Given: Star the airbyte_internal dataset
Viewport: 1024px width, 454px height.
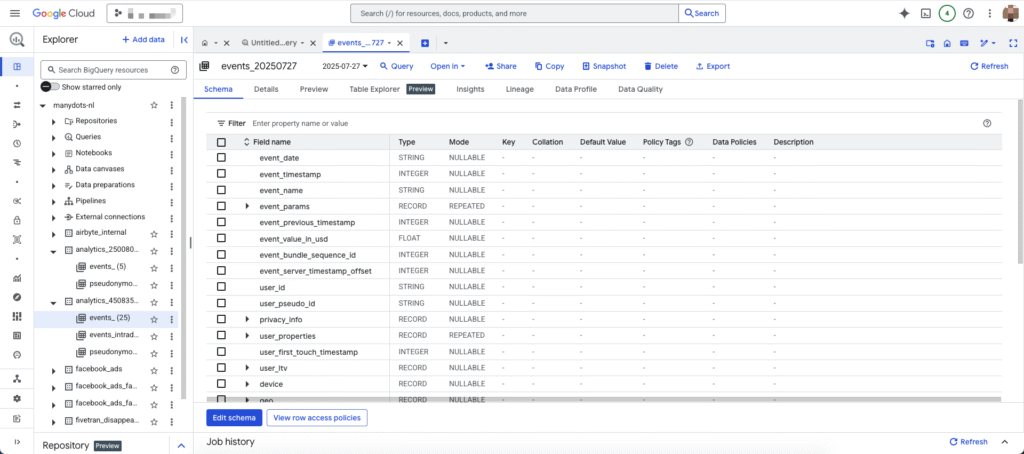Looking at the screenshot, I should pos(154,233).
